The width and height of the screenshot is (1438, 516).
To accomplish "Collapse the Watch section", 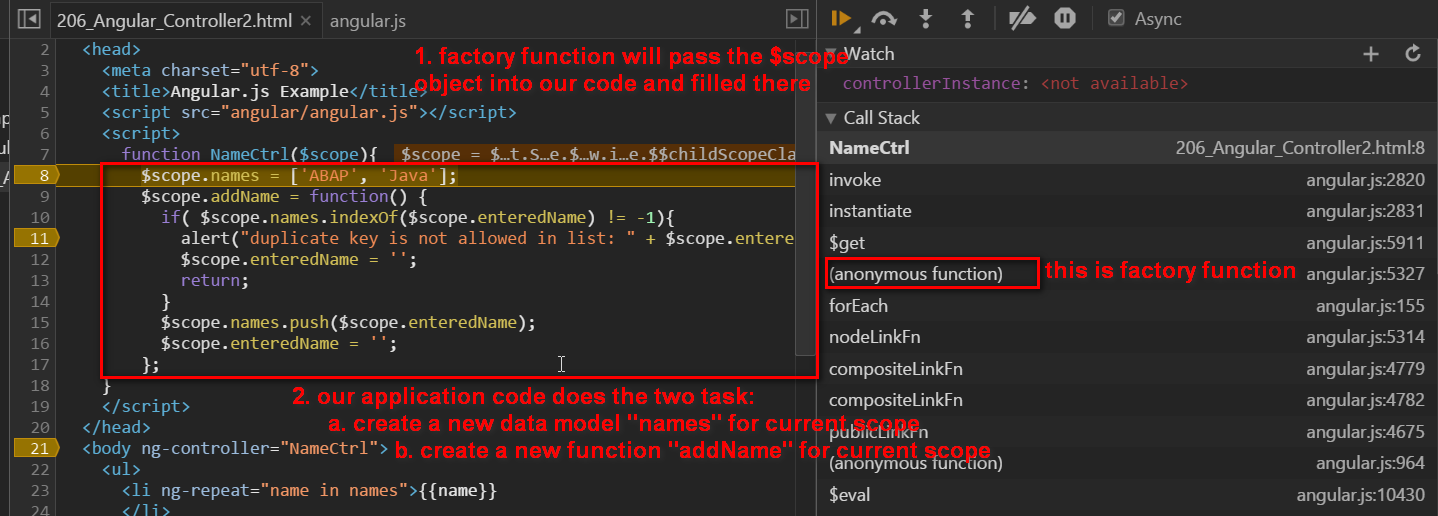I will click(x=831, y=54).
